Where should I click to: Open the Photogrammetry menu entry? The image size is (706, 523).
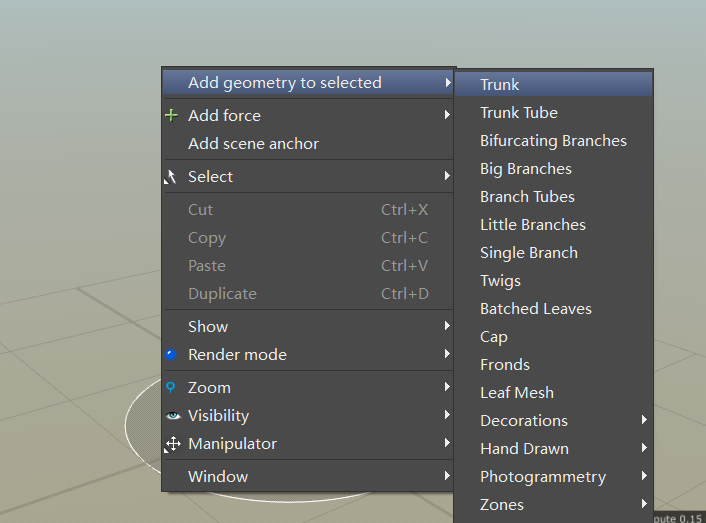(553, 477)
